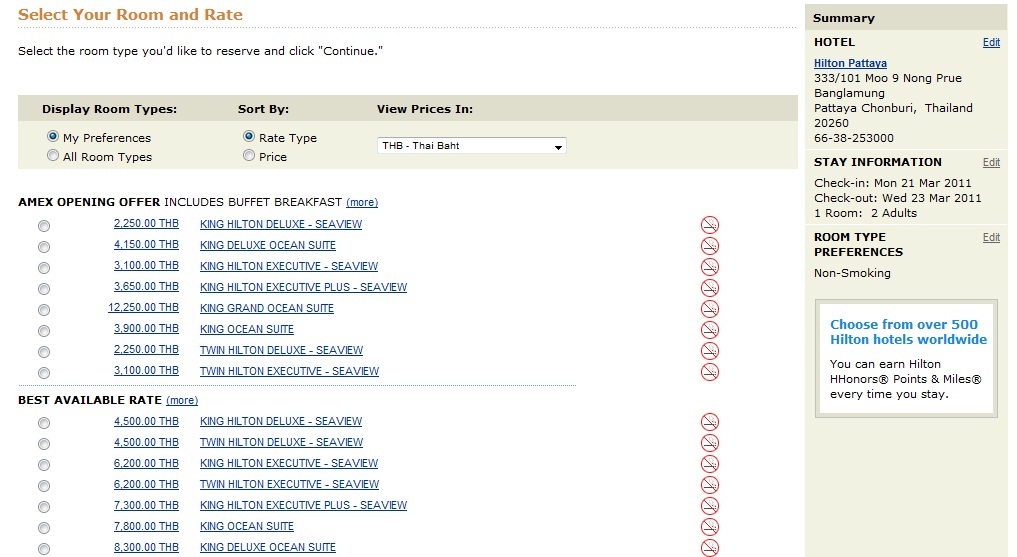
Task: Click non-smoking icon for Best Rate Twin Hilton Executive
Action: pos(710,484)
